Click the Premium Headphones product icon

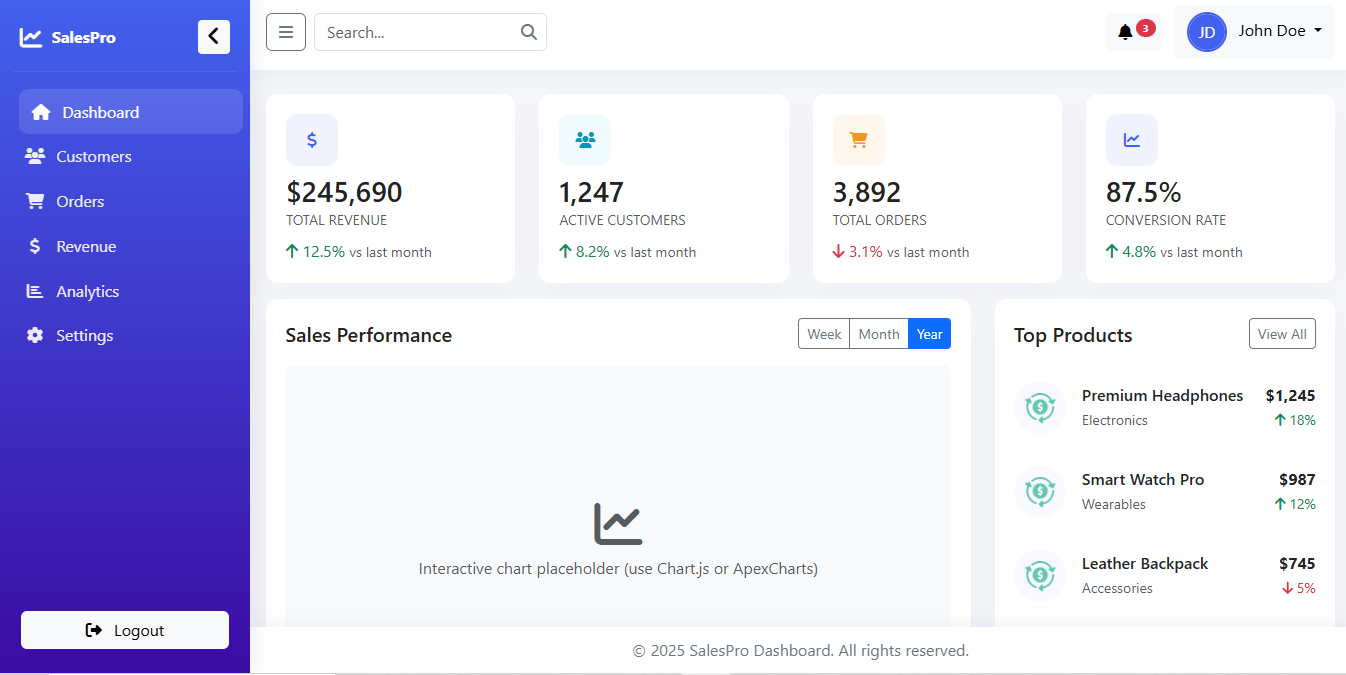coord(1040,408)
